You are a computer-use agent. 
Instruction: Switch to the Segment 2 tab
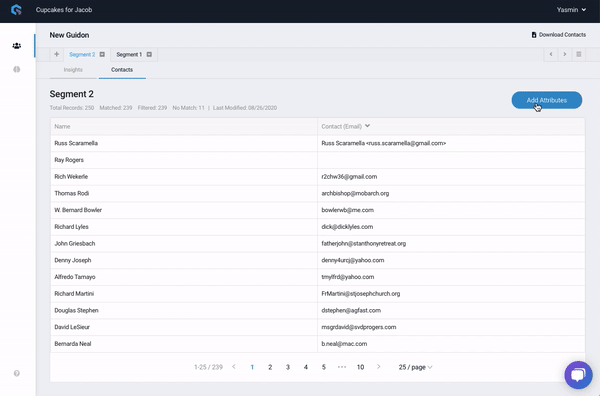(82, 54)
